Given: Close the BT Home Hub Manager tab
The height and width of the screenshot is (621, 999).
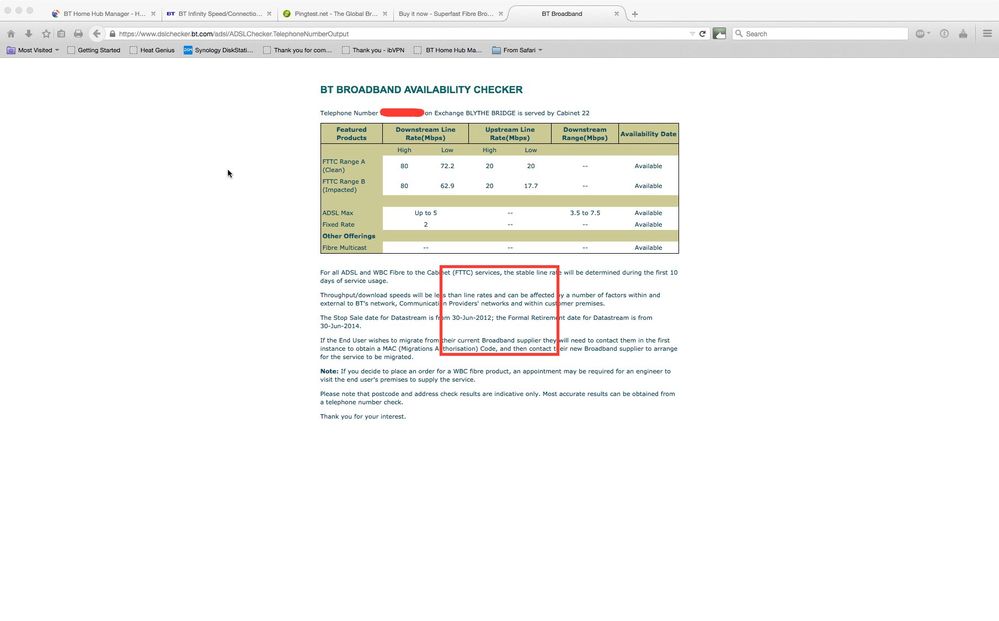Looking at the screenshot, I should tap(153, 13).
